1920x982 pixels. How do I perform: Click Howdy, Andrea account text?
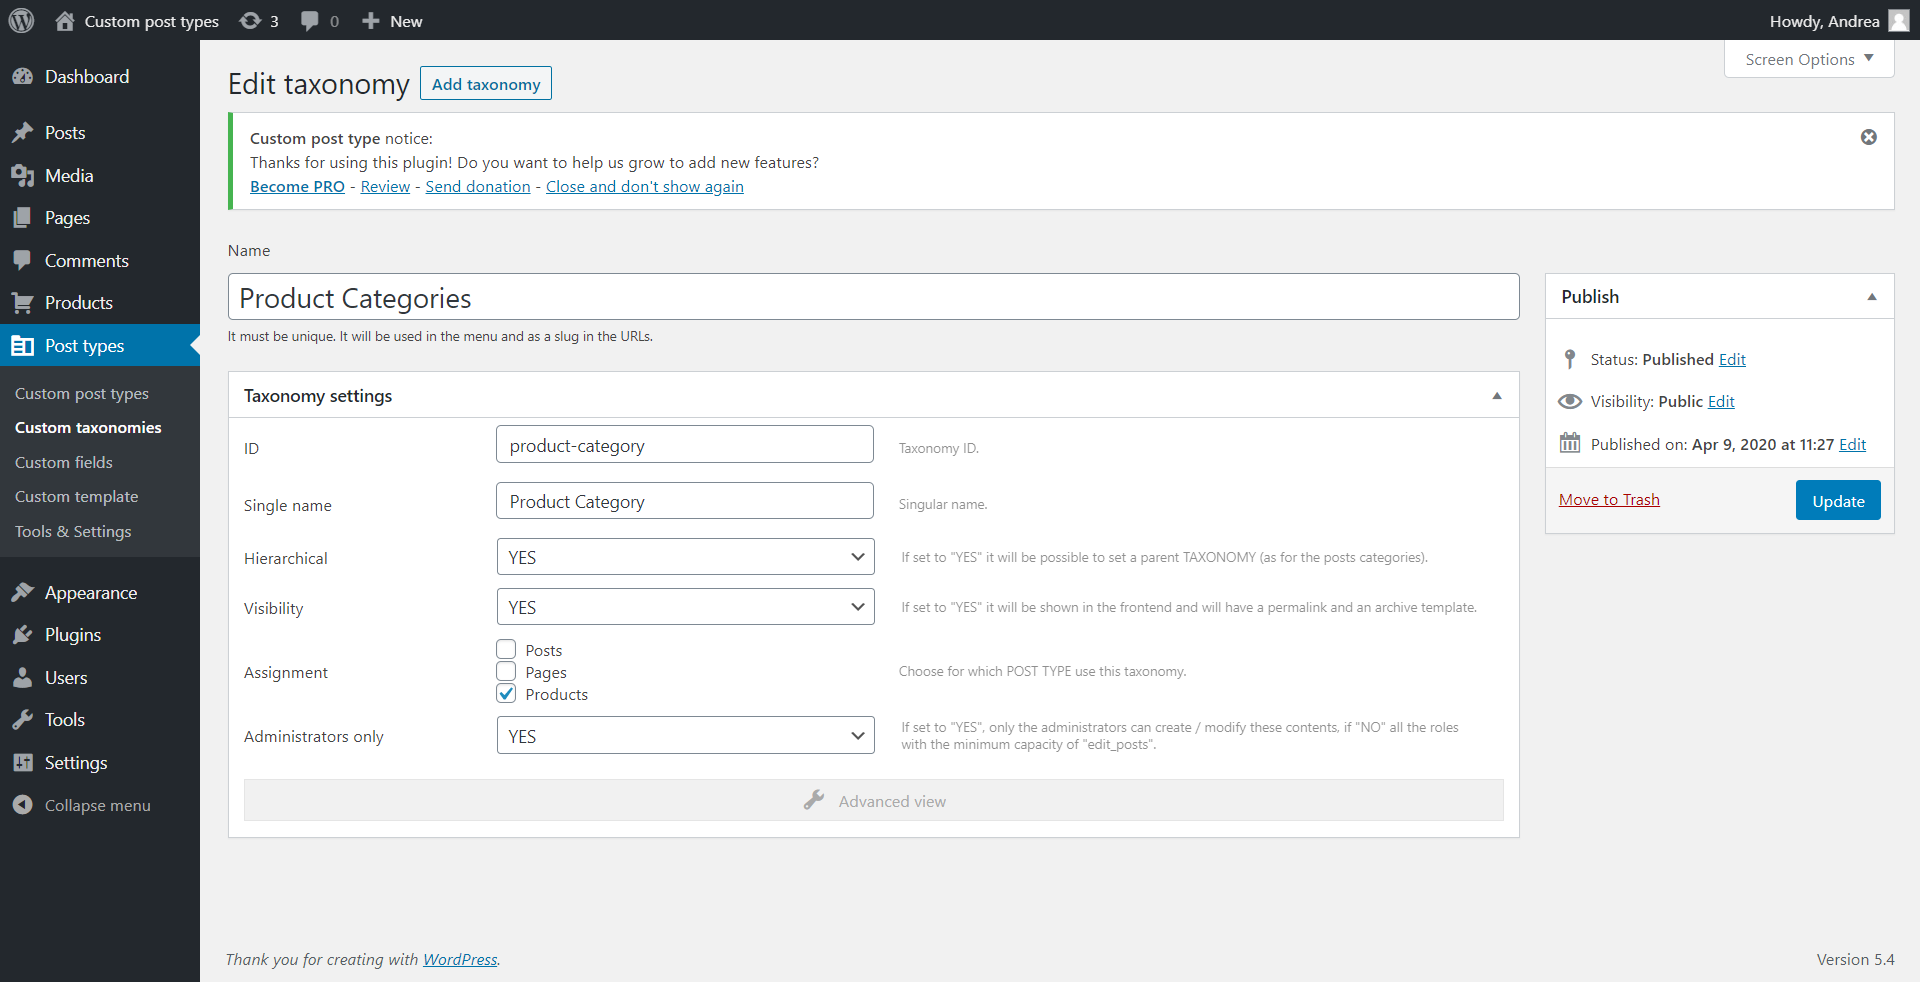(x=1825, y=21)
